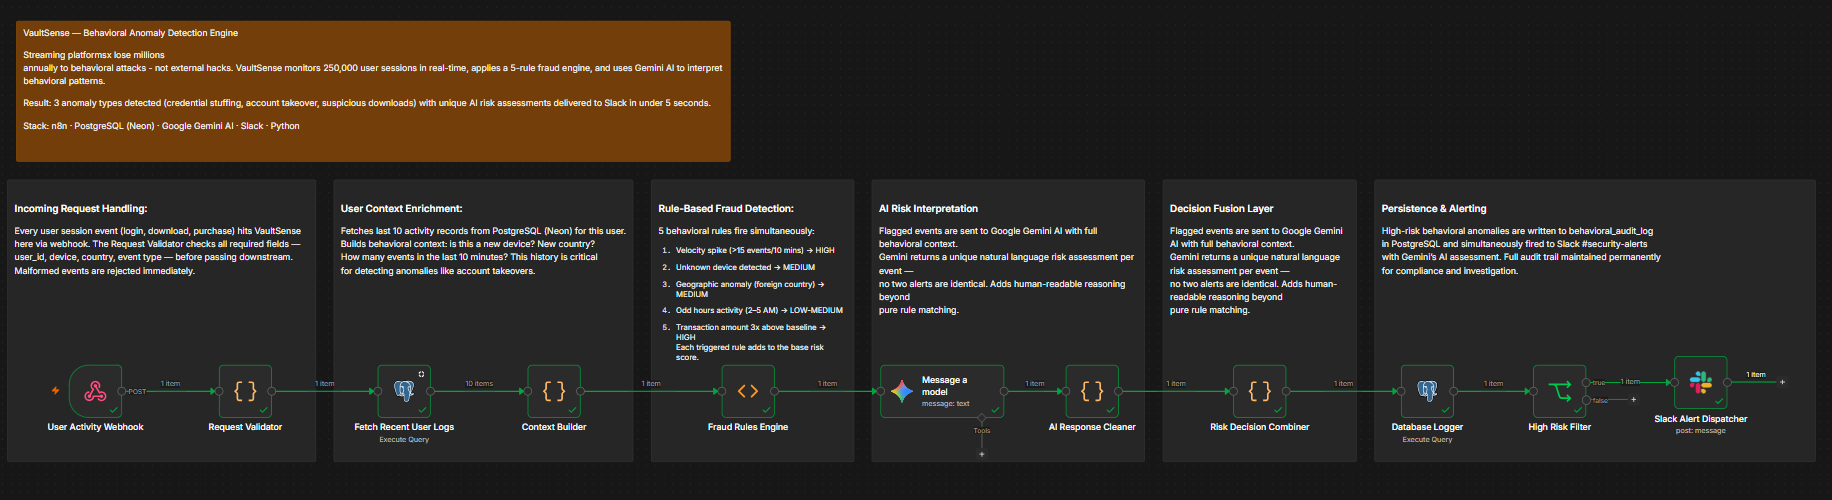The width and height of the screenshot is (1832, 500).
Task: Click the "Message a model" title text
Action: [x=944, y=386]
